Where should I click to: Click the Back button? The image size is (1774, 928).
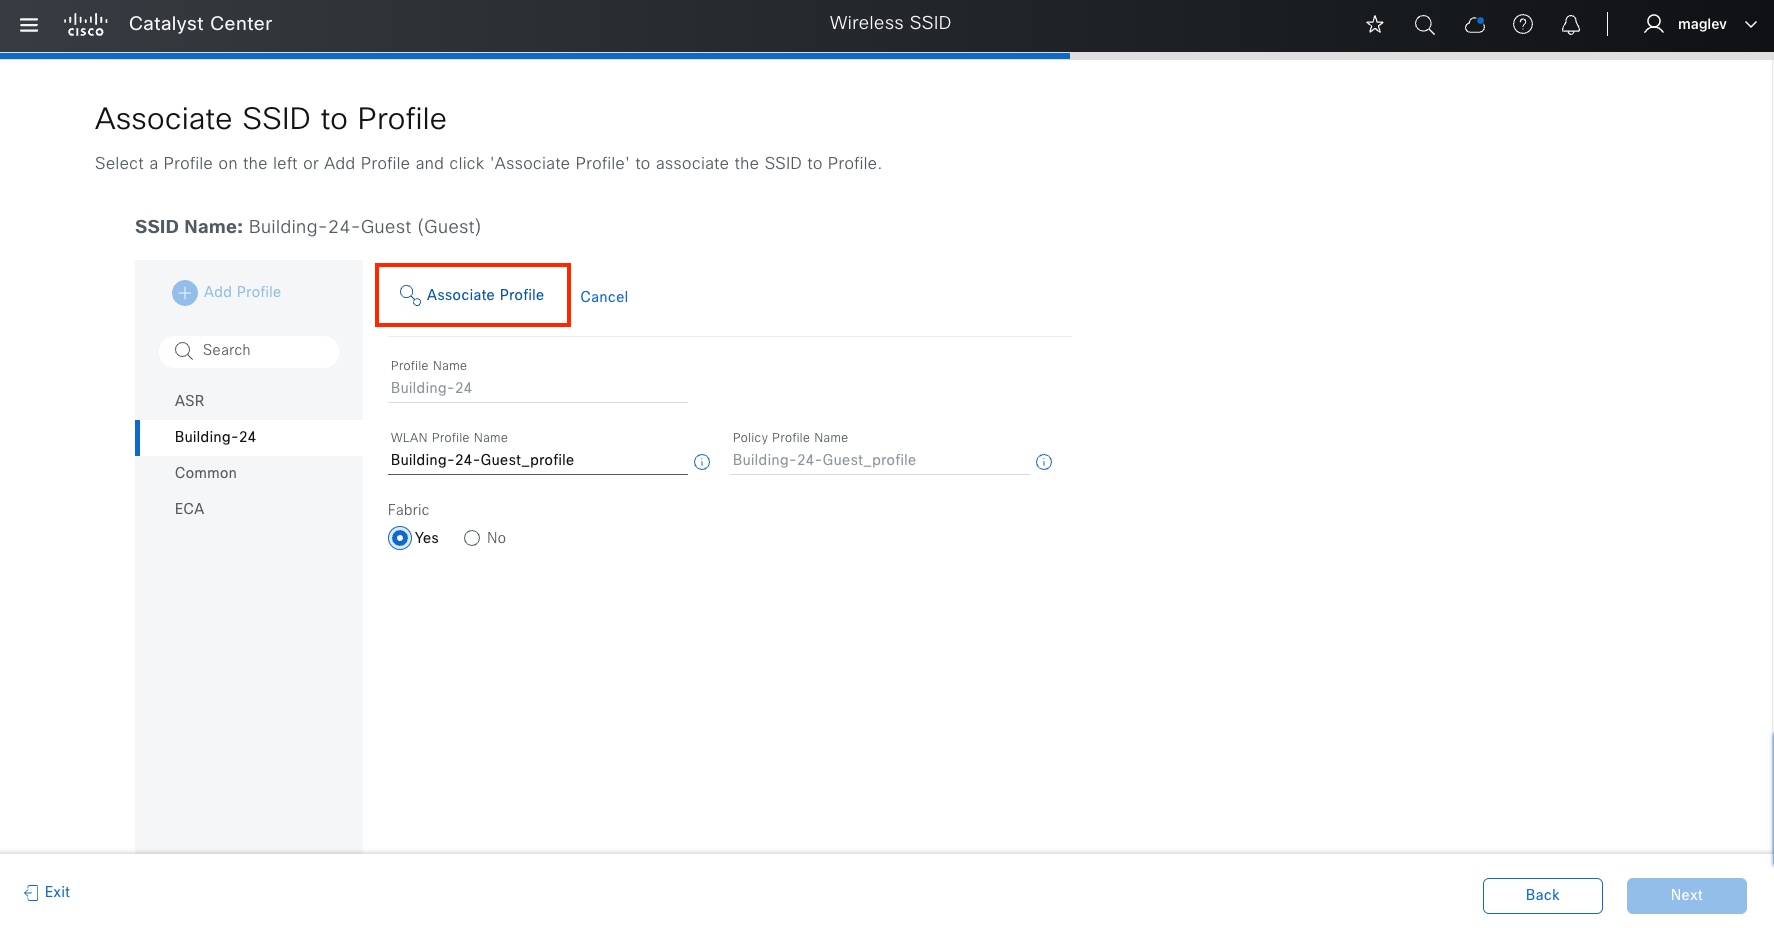tap(1542, 895)
